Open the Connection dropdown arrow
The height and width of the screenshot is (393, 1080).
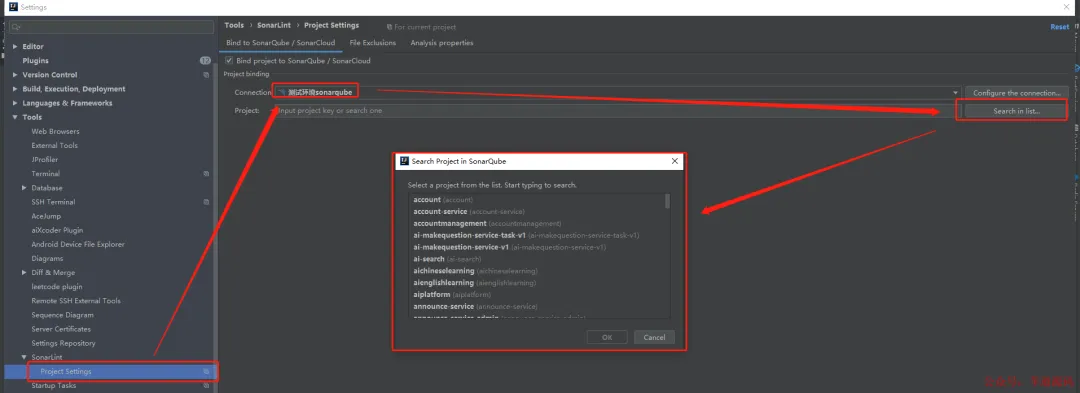[955, 93]
